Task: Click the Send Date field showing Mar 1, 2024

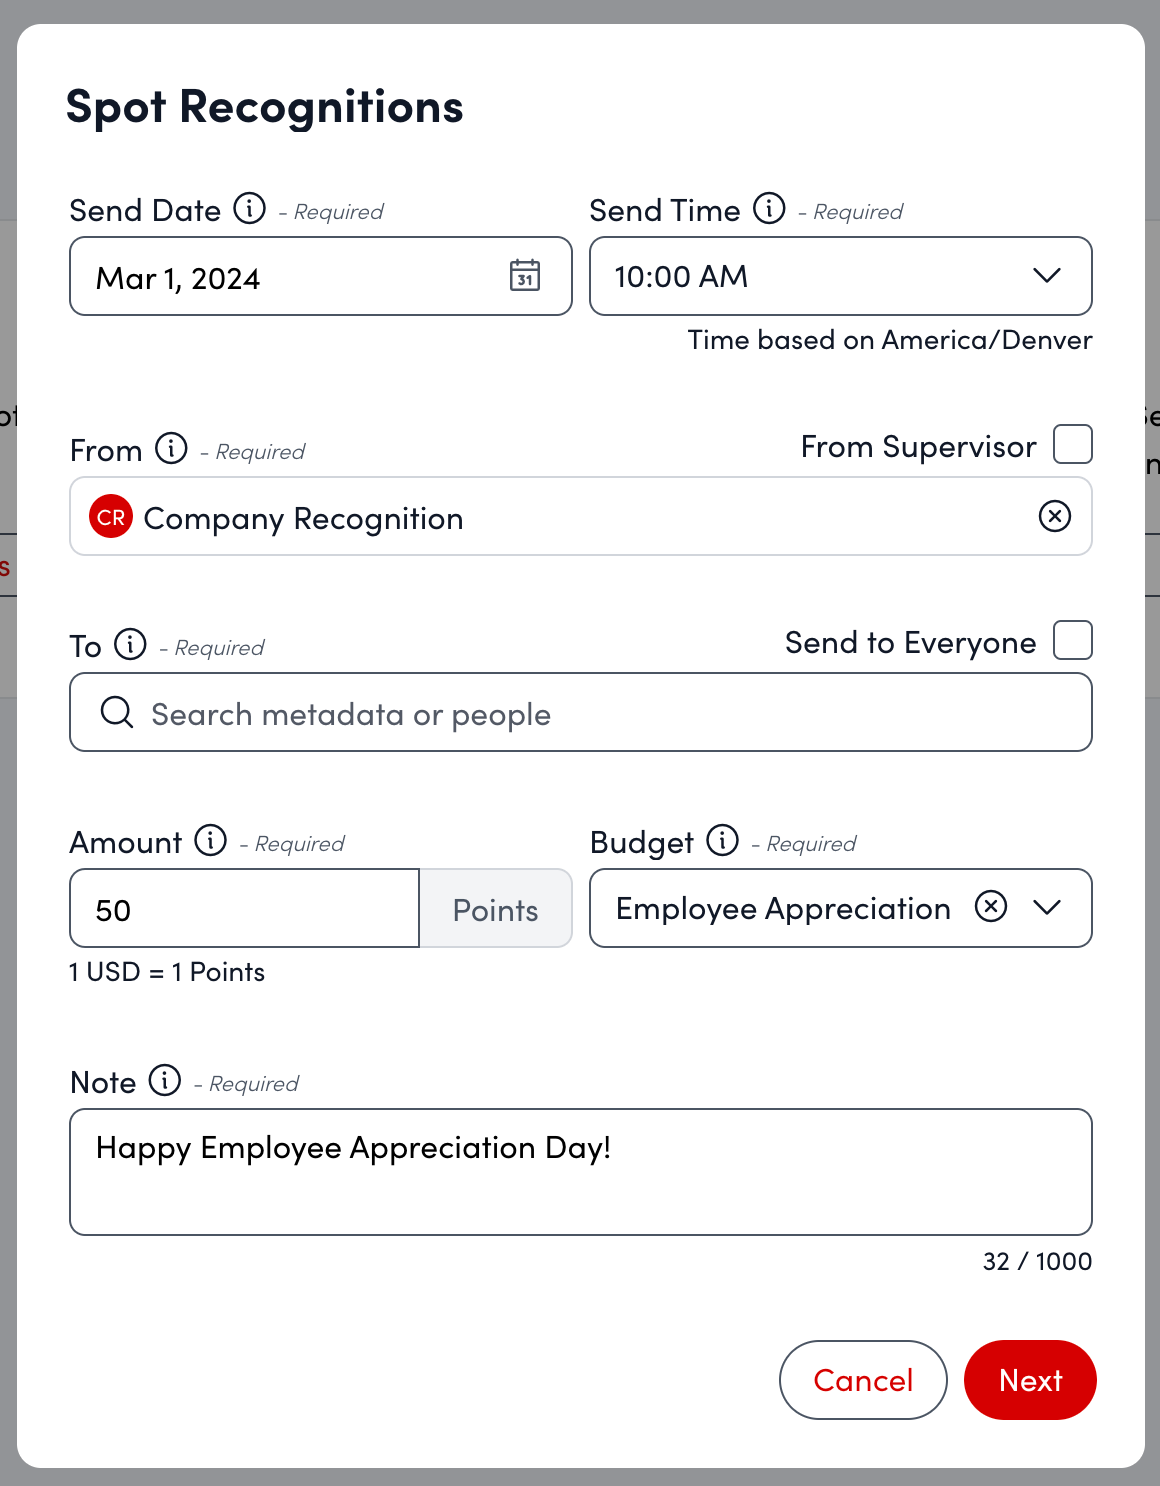Action: point(290,277)
